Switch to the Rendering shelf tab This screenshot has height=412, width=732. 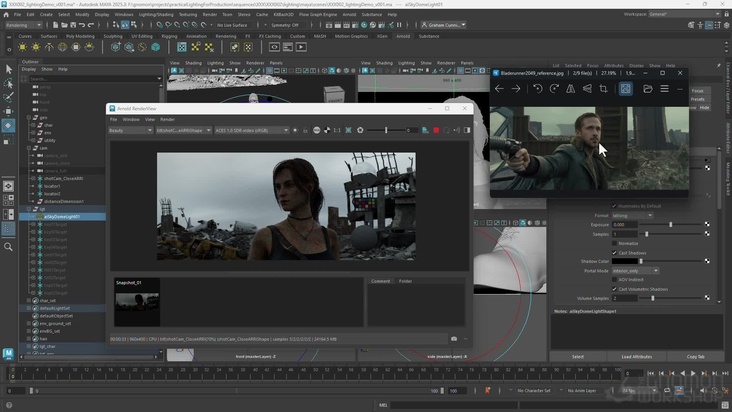(x=226, y=36)
